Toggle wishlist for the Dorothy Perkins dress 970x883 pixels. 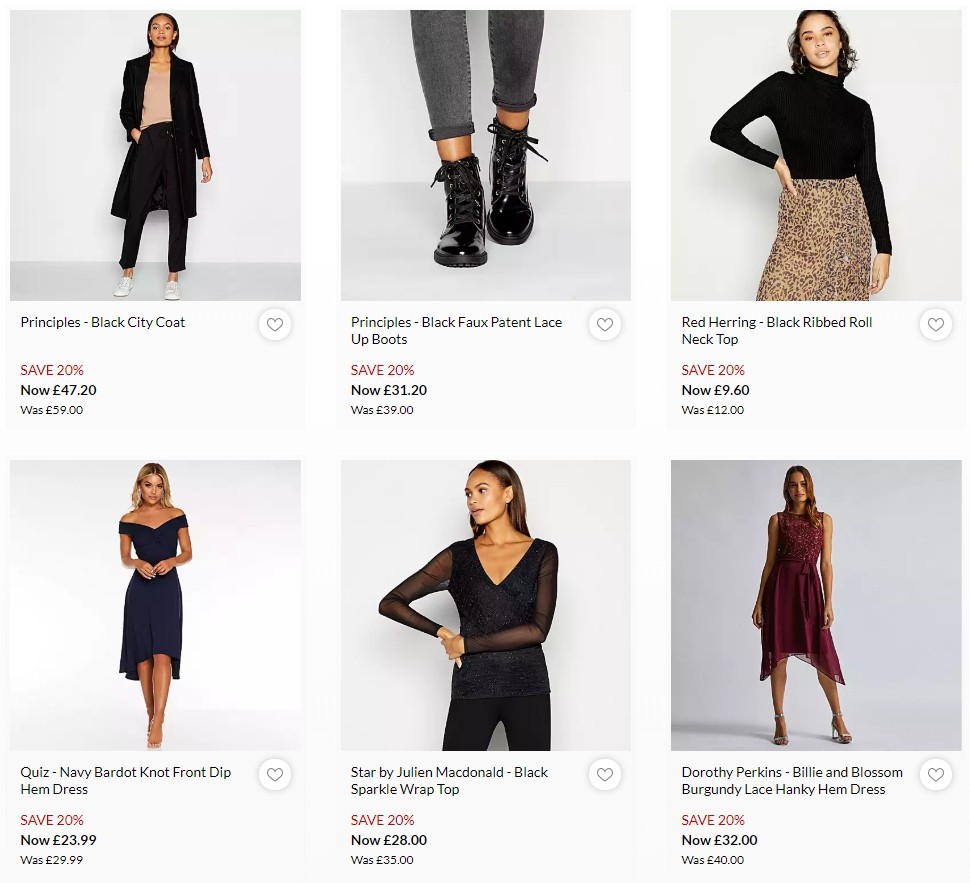pos(935,775)
